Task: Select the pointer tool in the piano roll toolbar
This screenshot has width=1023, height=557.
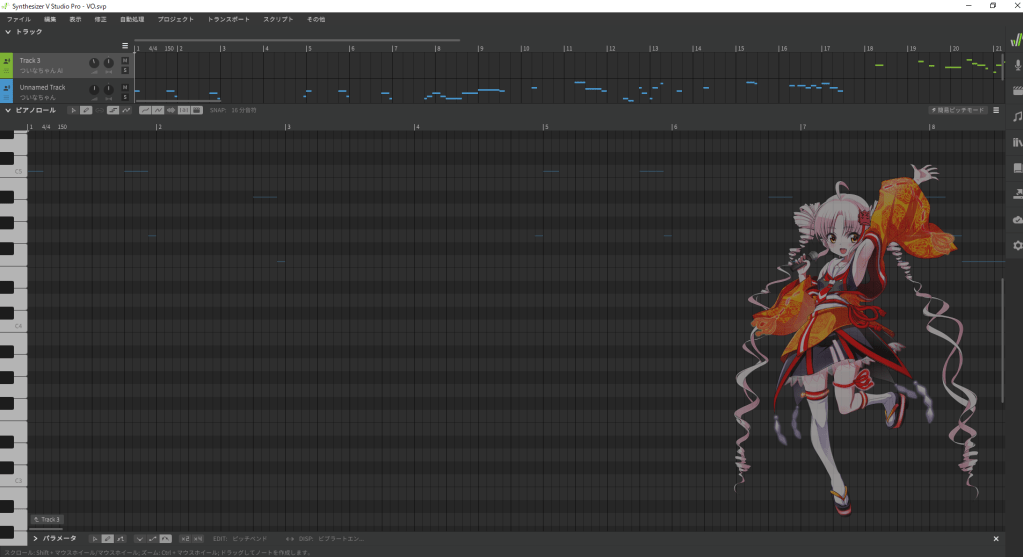Action: coord(72,110)
